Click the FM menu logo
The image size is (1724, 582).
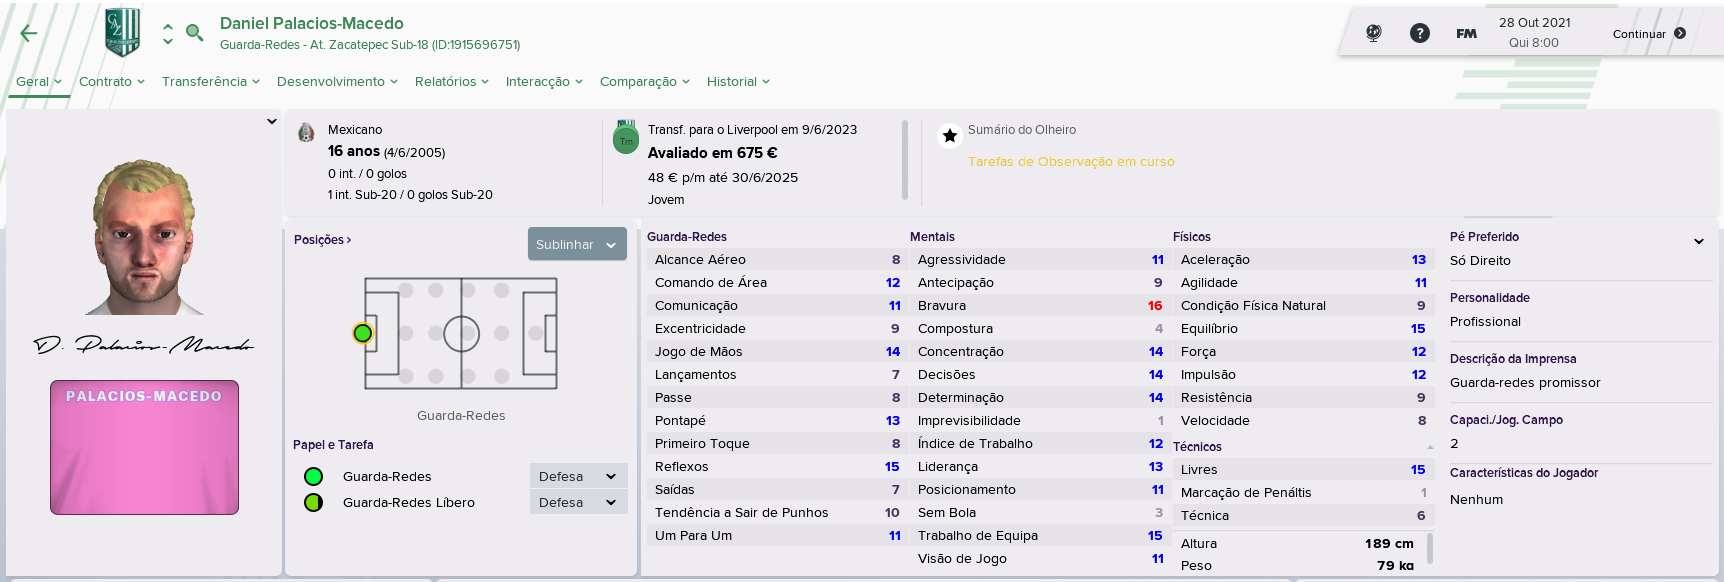1466,33
